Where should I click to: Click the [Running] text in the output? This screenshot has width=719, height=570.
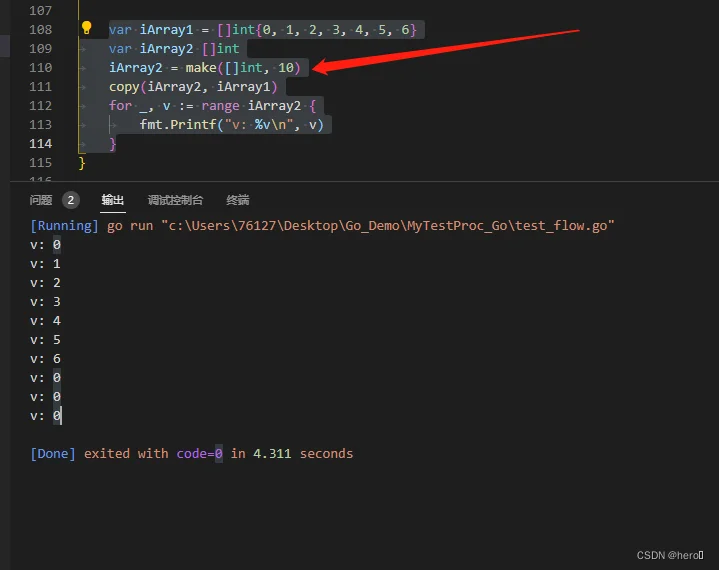pos(64,226)
